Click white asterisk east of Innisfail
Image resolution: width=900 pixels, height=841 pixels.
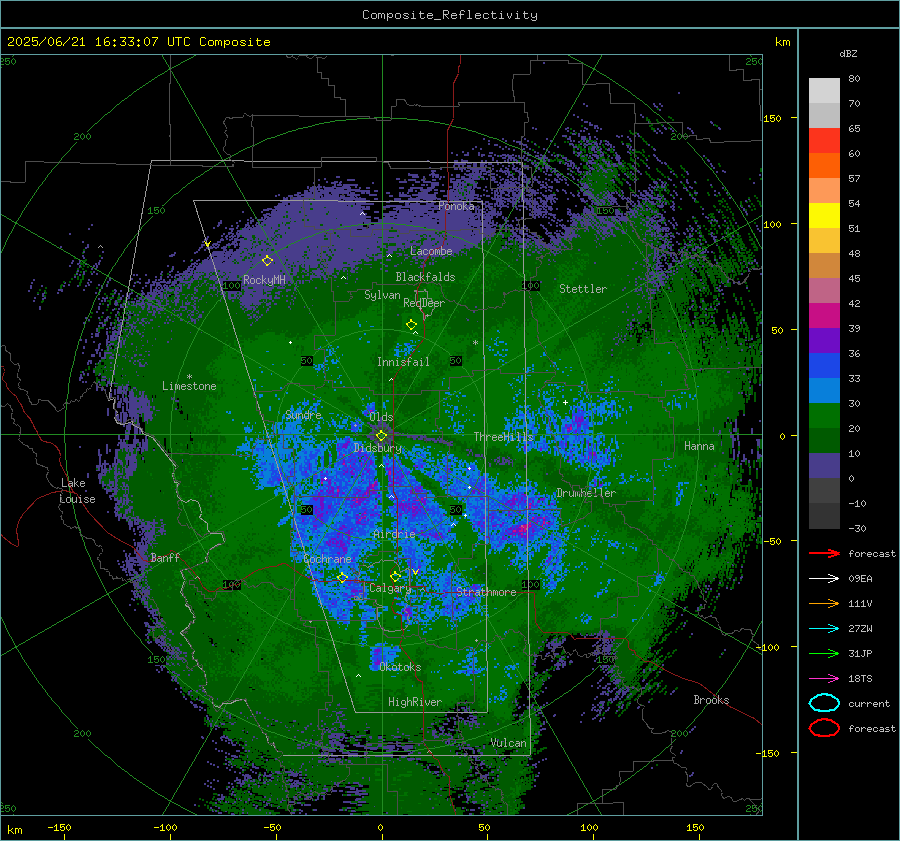pyautogui.click(x=475, y=343)
